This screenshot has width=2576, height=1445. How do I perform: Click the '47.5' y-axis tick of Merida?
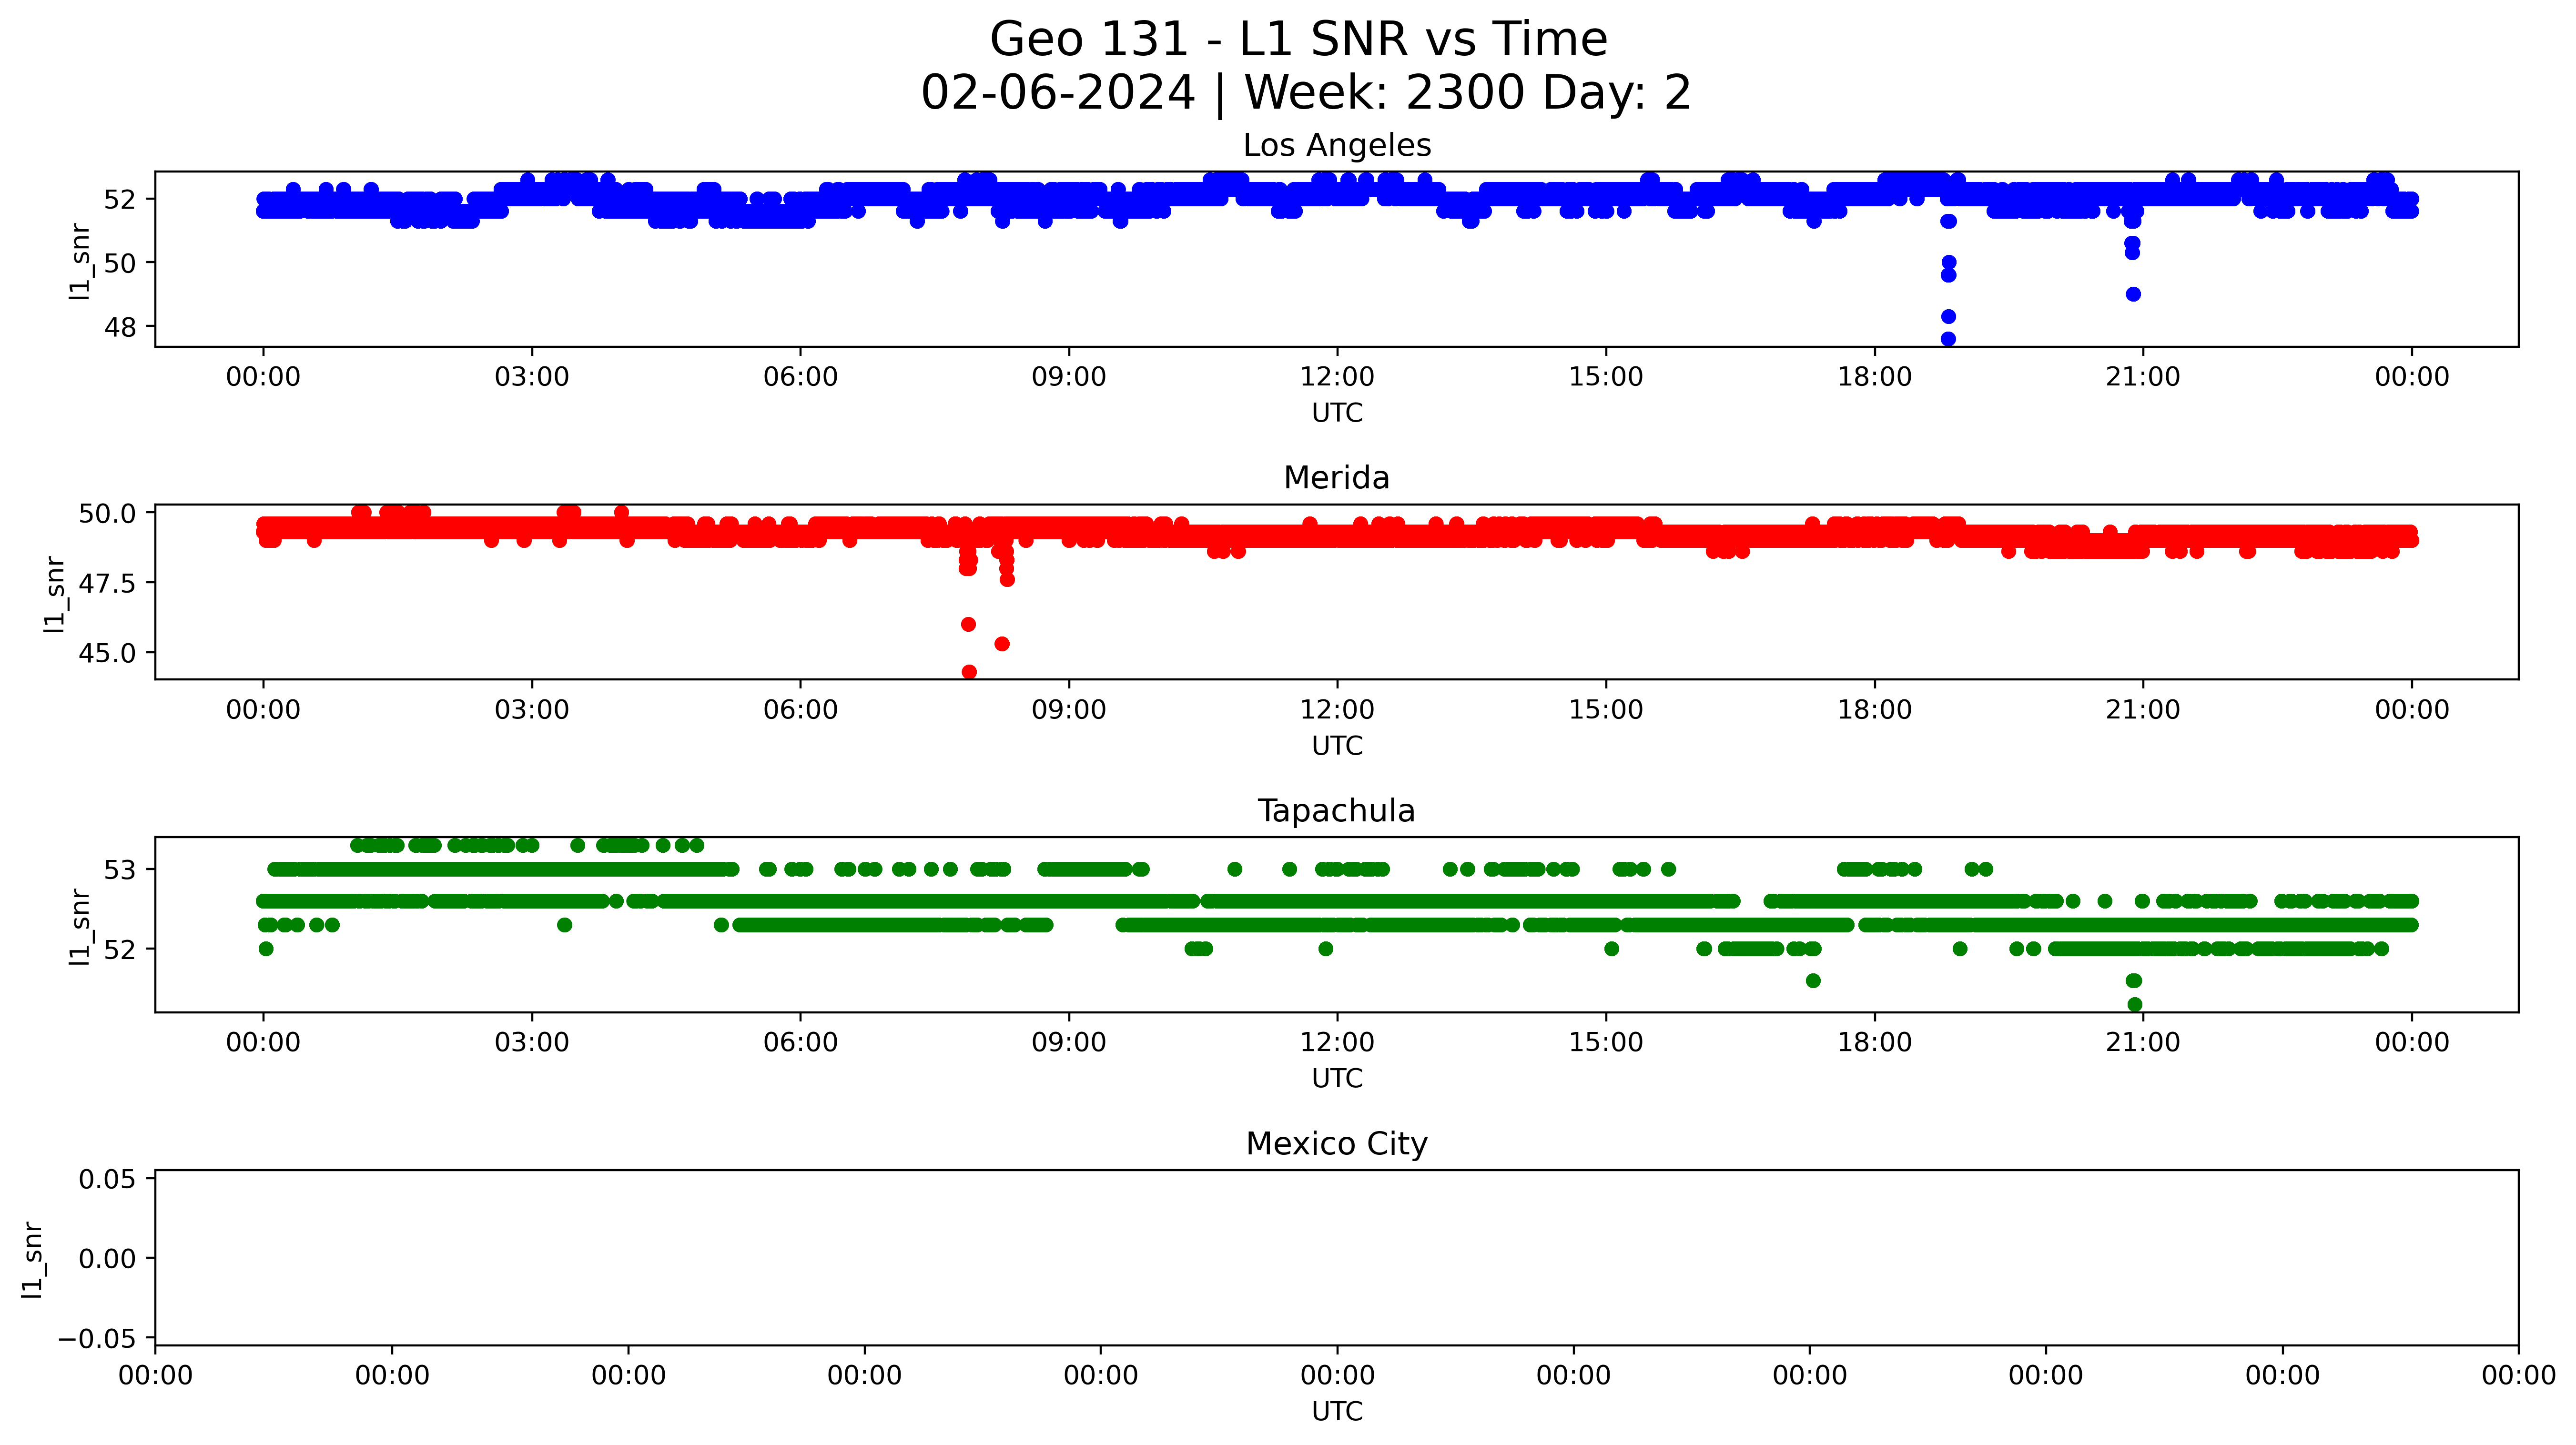(x=107, y=584)
